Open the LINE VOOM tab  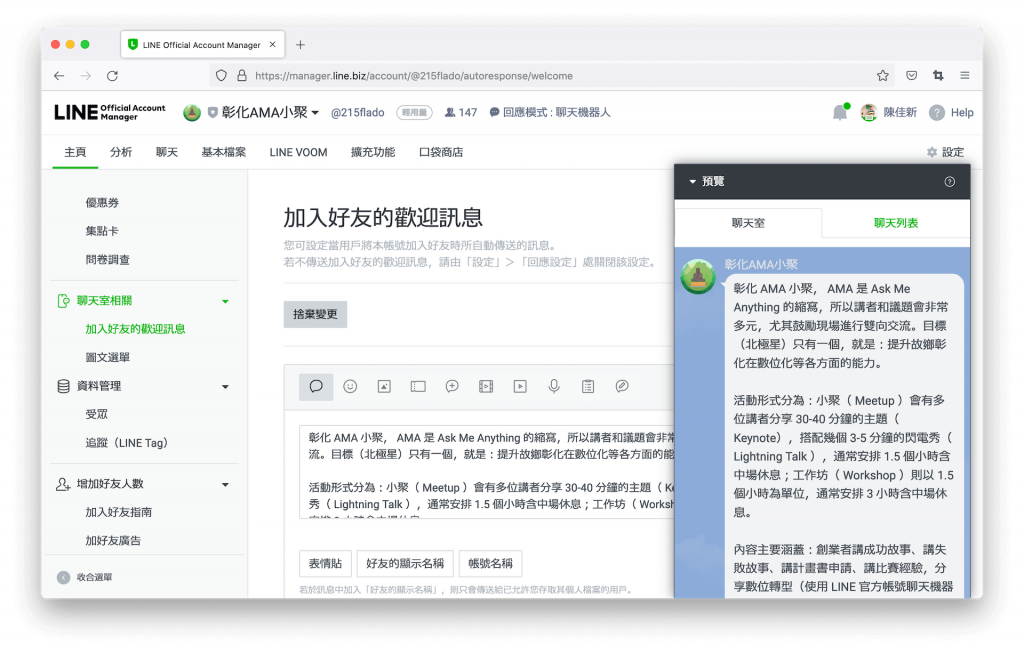[298, 152]
